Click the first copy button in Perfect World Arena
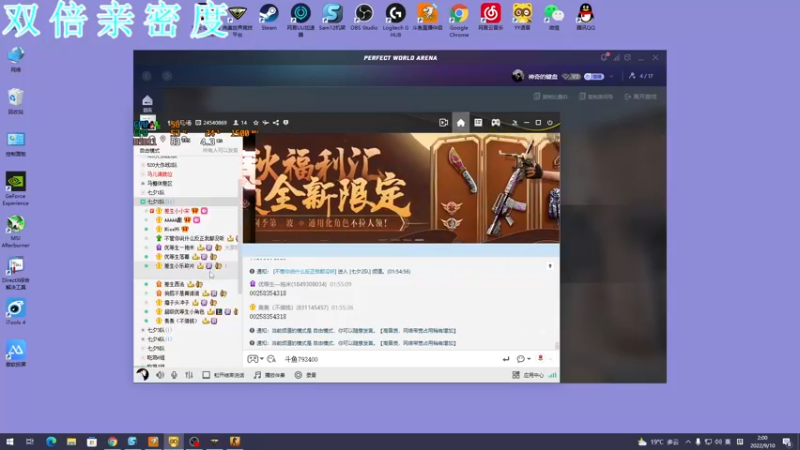The width and height of the screenshot is (800, 450). 550,96
